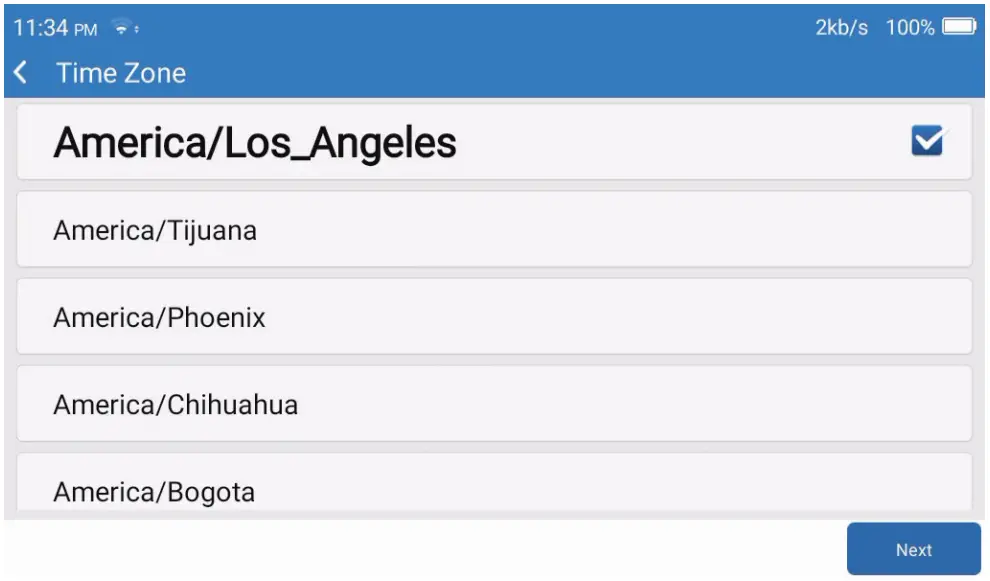The image size is (990, 581).
Task: Click the Time Zone header title
Action: pos(121,73)
